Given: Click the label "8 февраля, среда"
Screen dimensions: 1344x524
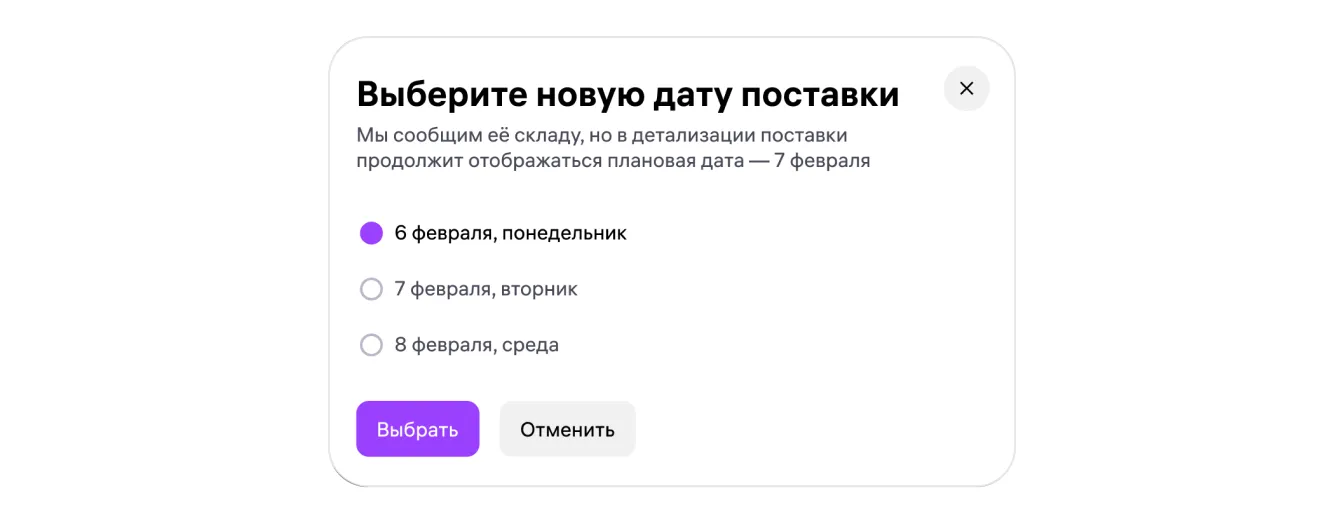Looking at the screenshot, I should pyautogui.click(x=476, y=345).
